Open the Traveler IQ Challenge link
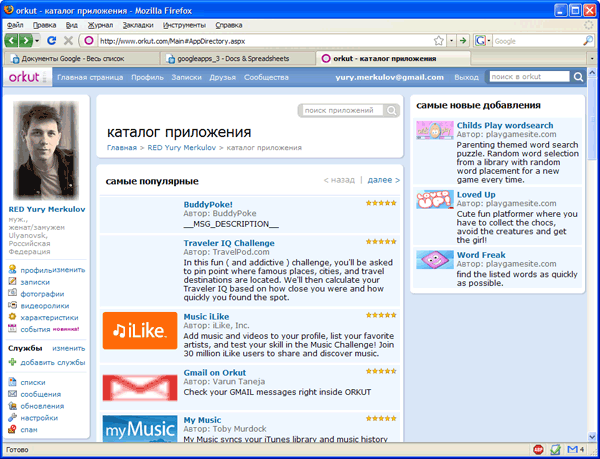Viewport: 600px width, 459px height. coord(229,243)
